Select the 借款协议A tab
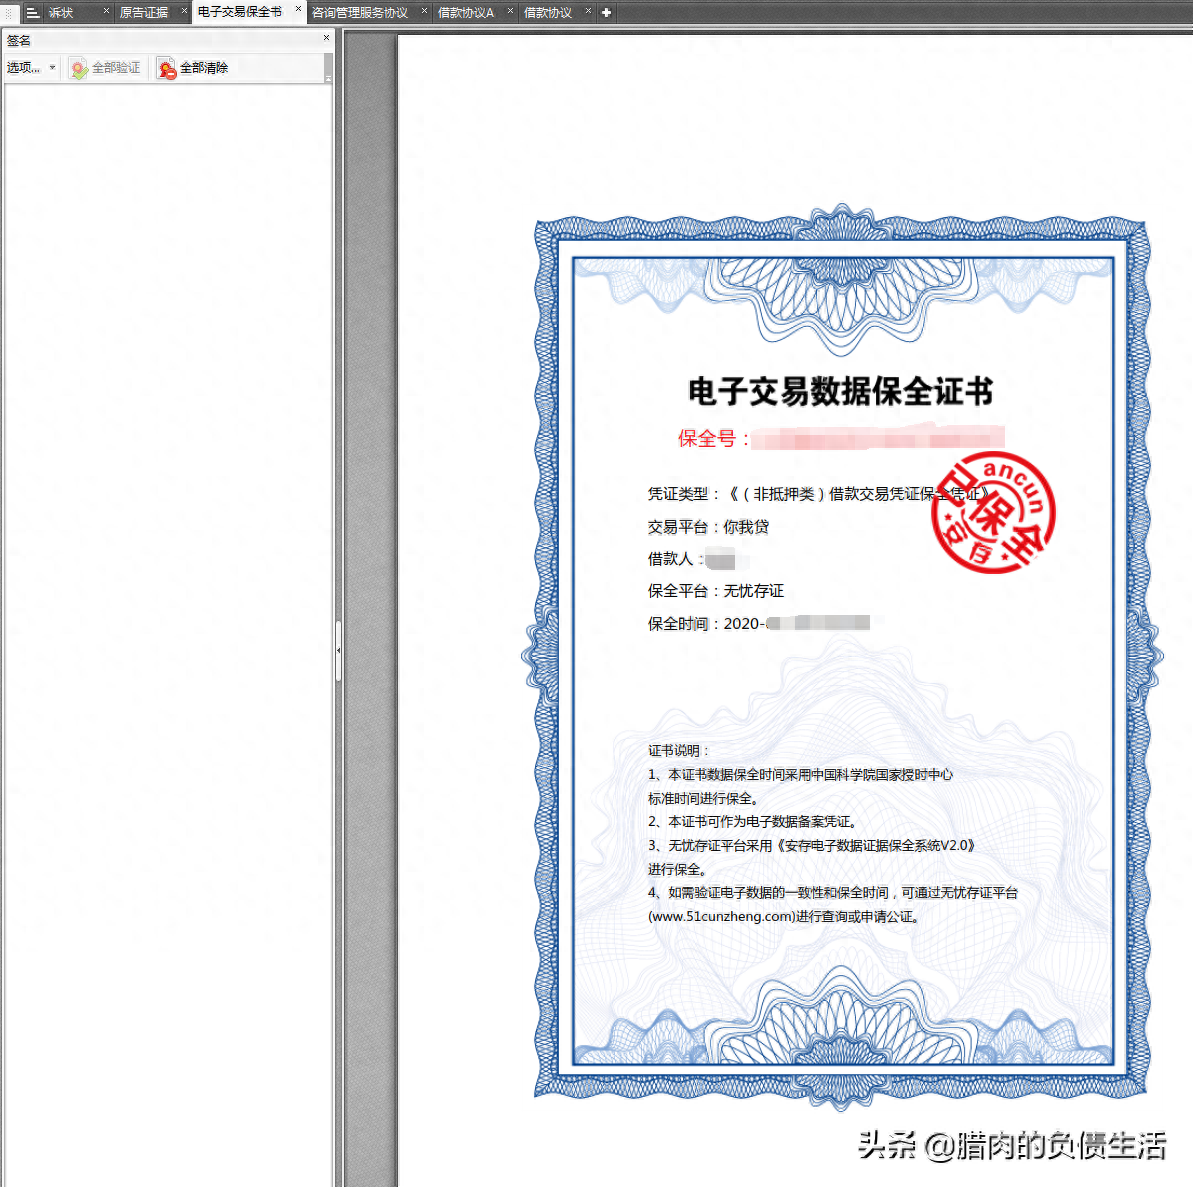Viewport: 1193px width, 1187px height. click(466, 13)
